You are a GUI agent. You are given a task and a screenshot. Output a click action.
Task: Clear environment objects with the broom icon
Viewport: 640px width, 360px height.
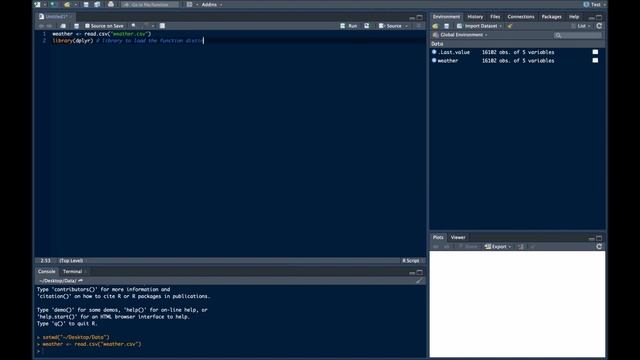(x=510, y=26)
